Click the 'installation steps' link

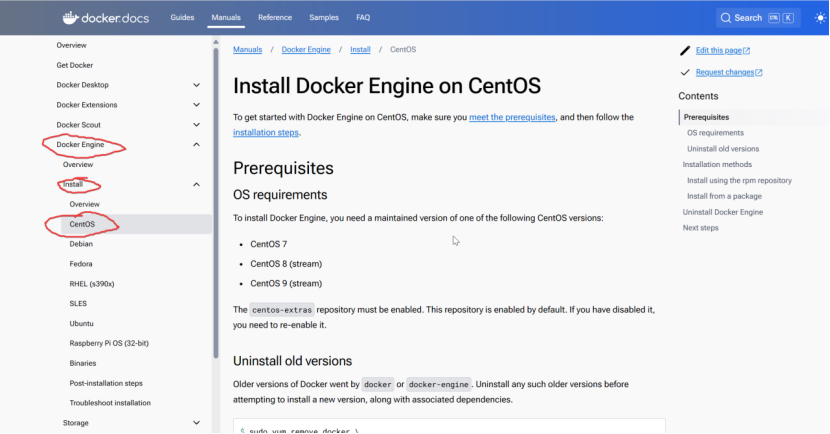point(265,132)
